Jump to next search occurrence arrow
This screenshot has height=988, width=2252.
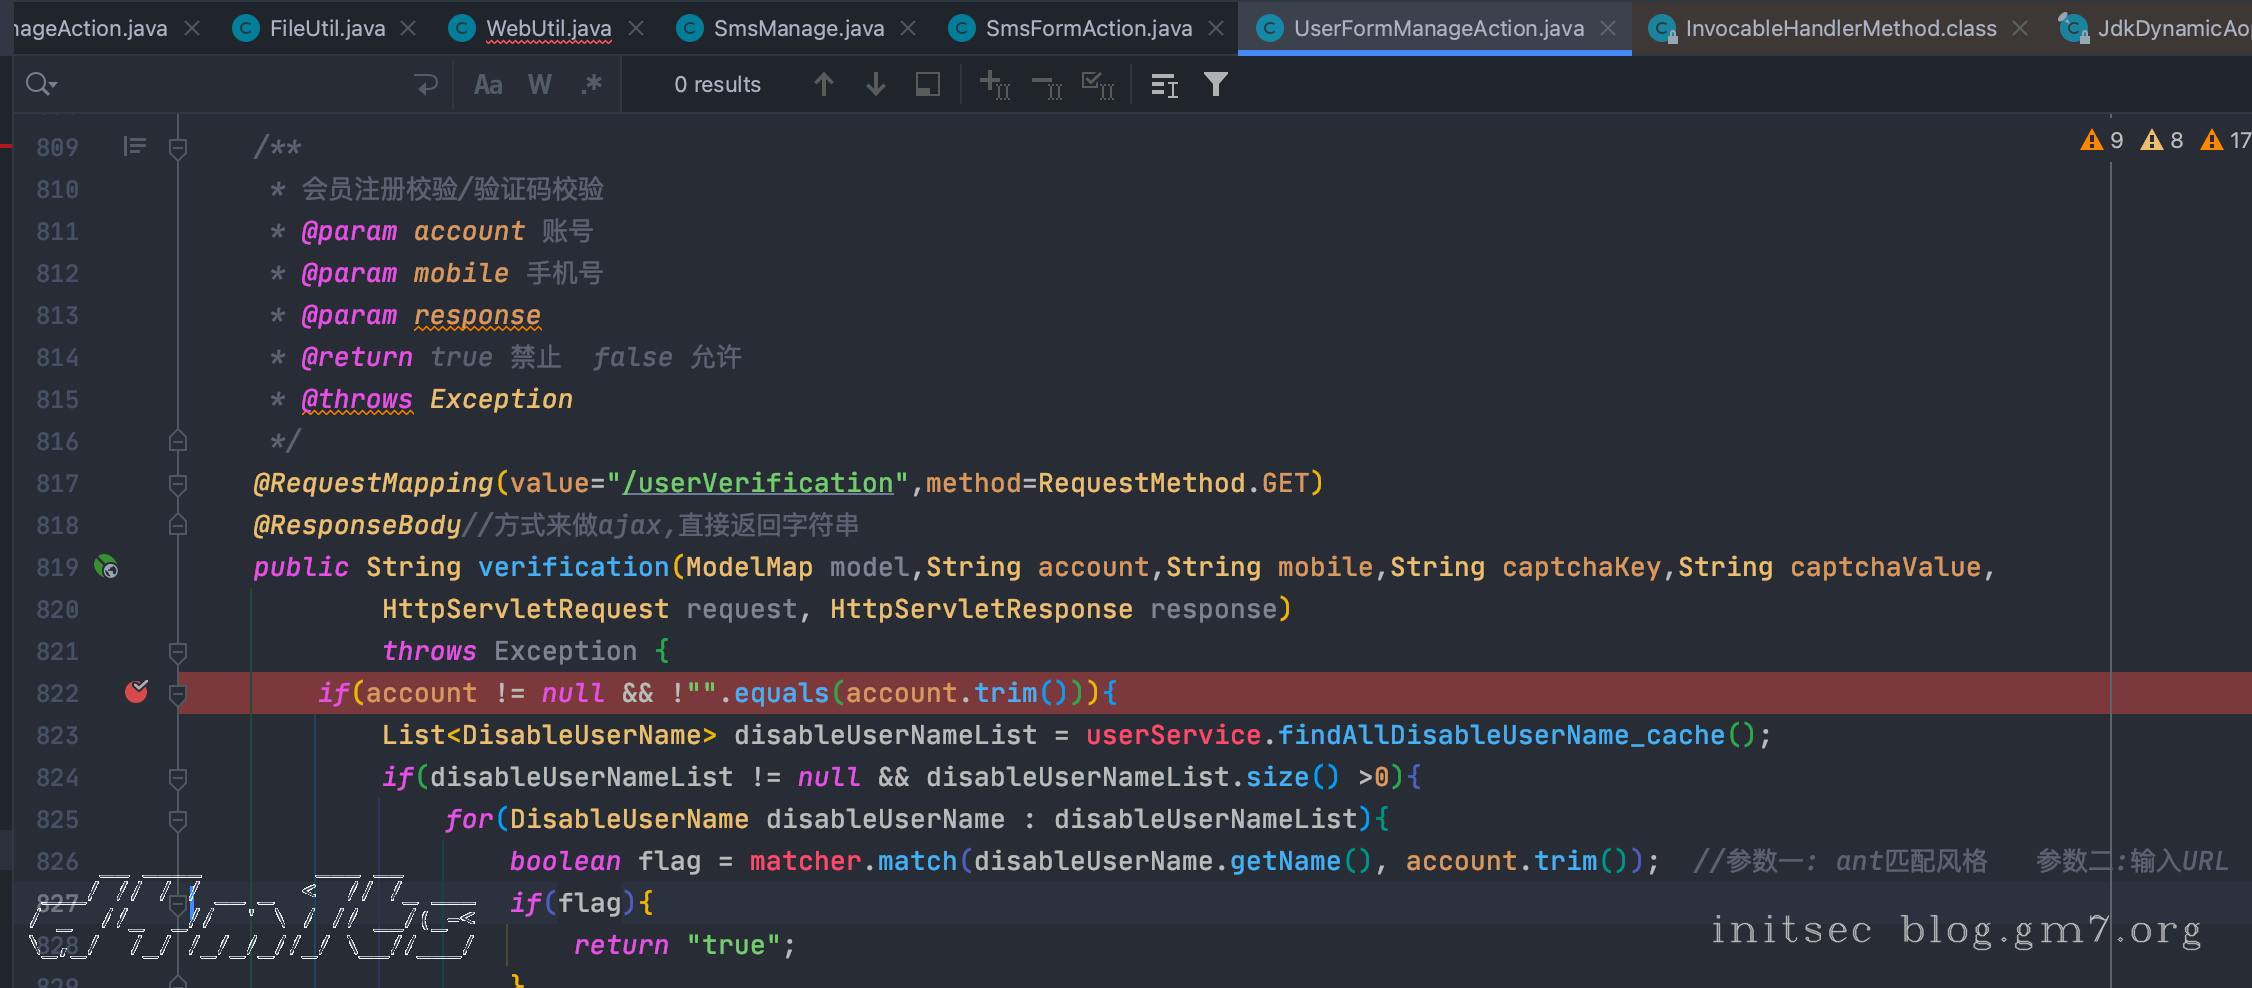click(x=875, y=85)
